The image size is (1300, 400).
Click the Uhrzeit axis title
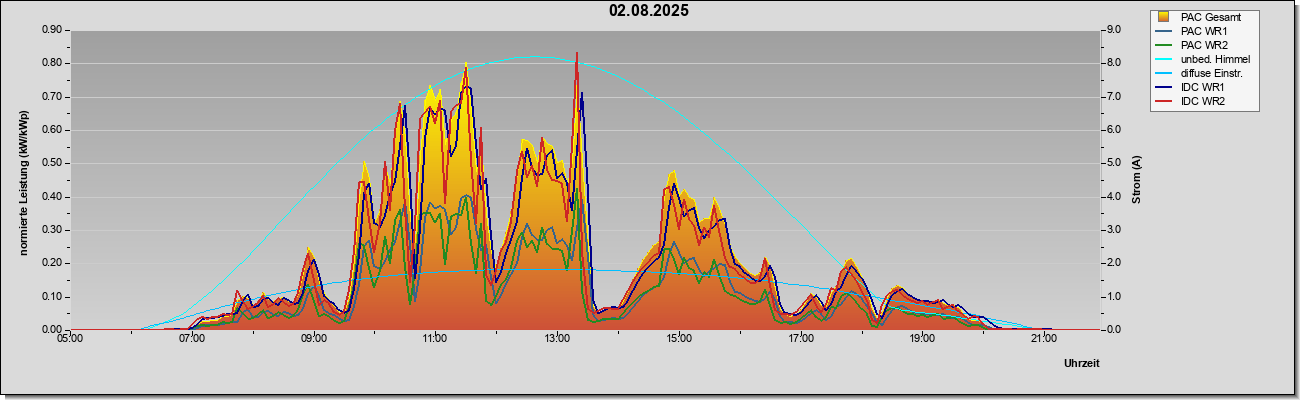click(1082, 364)
